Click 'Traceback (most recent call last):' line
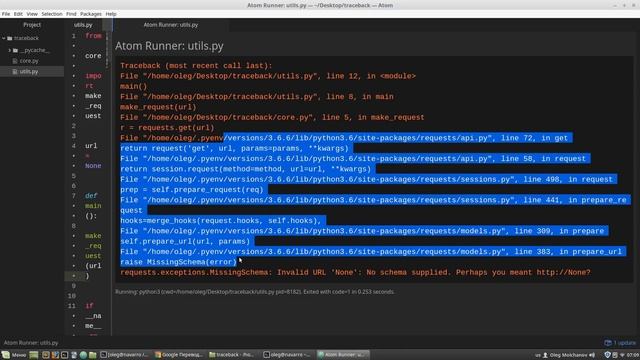This screenshot has height=360, width=640. [x=196, y=66]
